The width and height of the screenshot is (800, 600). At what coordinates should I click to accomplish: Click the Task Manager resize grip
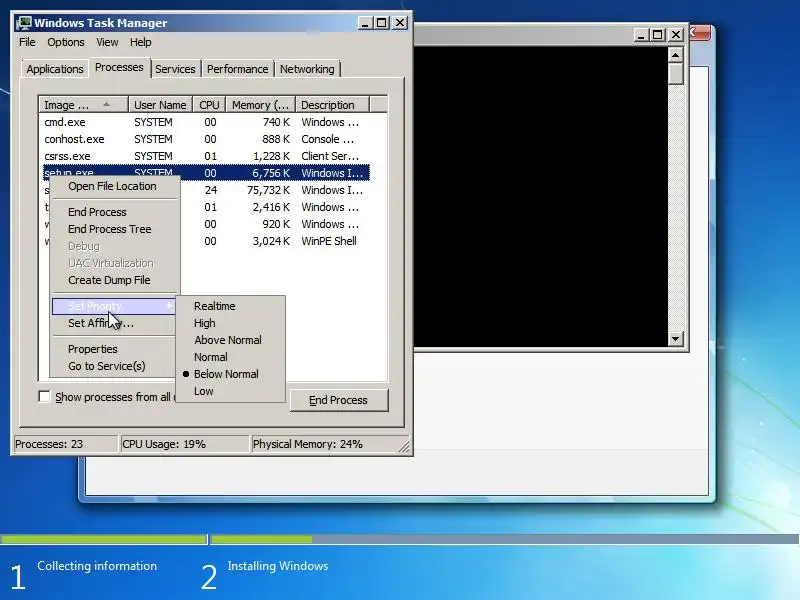click(405, 446)
